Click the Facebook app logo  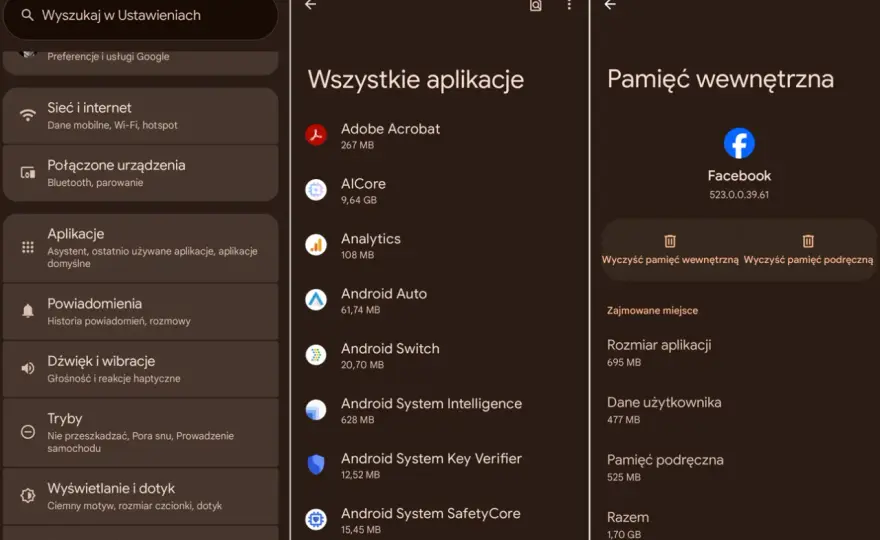point(739,143)
